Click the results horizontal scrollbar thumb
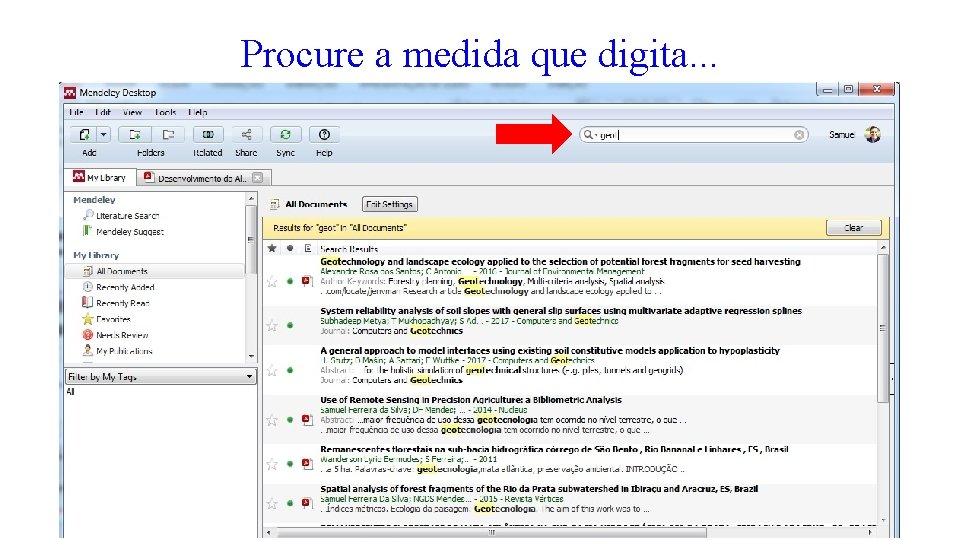Viewport: 960px width, 540px height. point(491,533)
